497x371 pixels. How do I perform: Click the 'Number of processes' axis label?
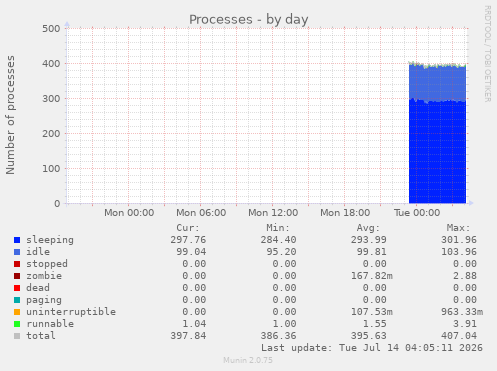[x=10, y=115]
